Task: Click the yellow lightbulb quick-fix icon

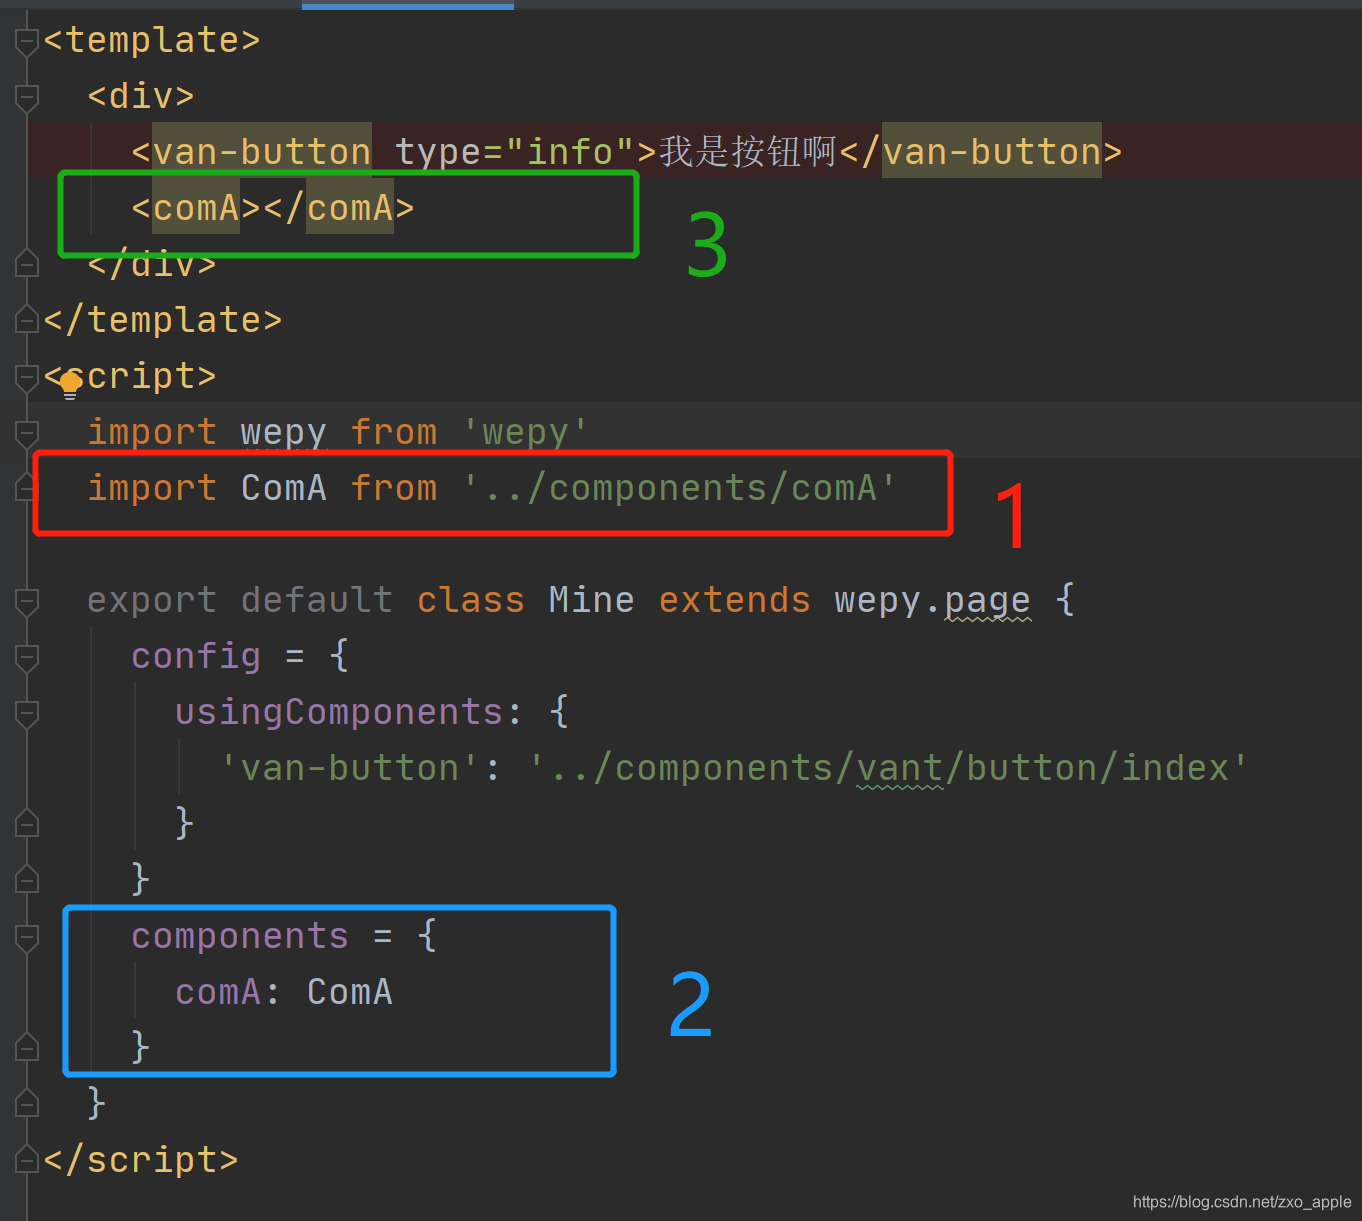Action: click(x=70, y=384)
